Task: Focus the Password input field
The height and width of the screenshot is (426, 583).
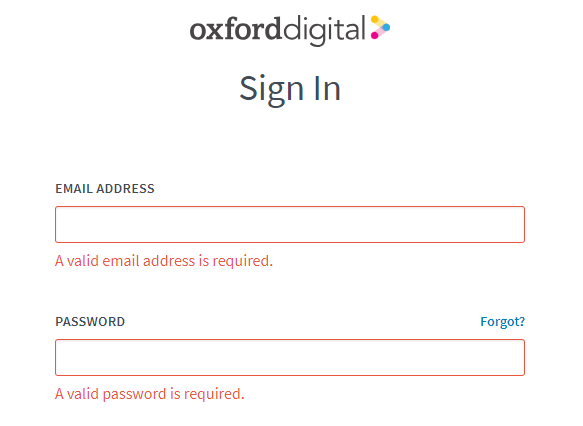Action: 290,357
